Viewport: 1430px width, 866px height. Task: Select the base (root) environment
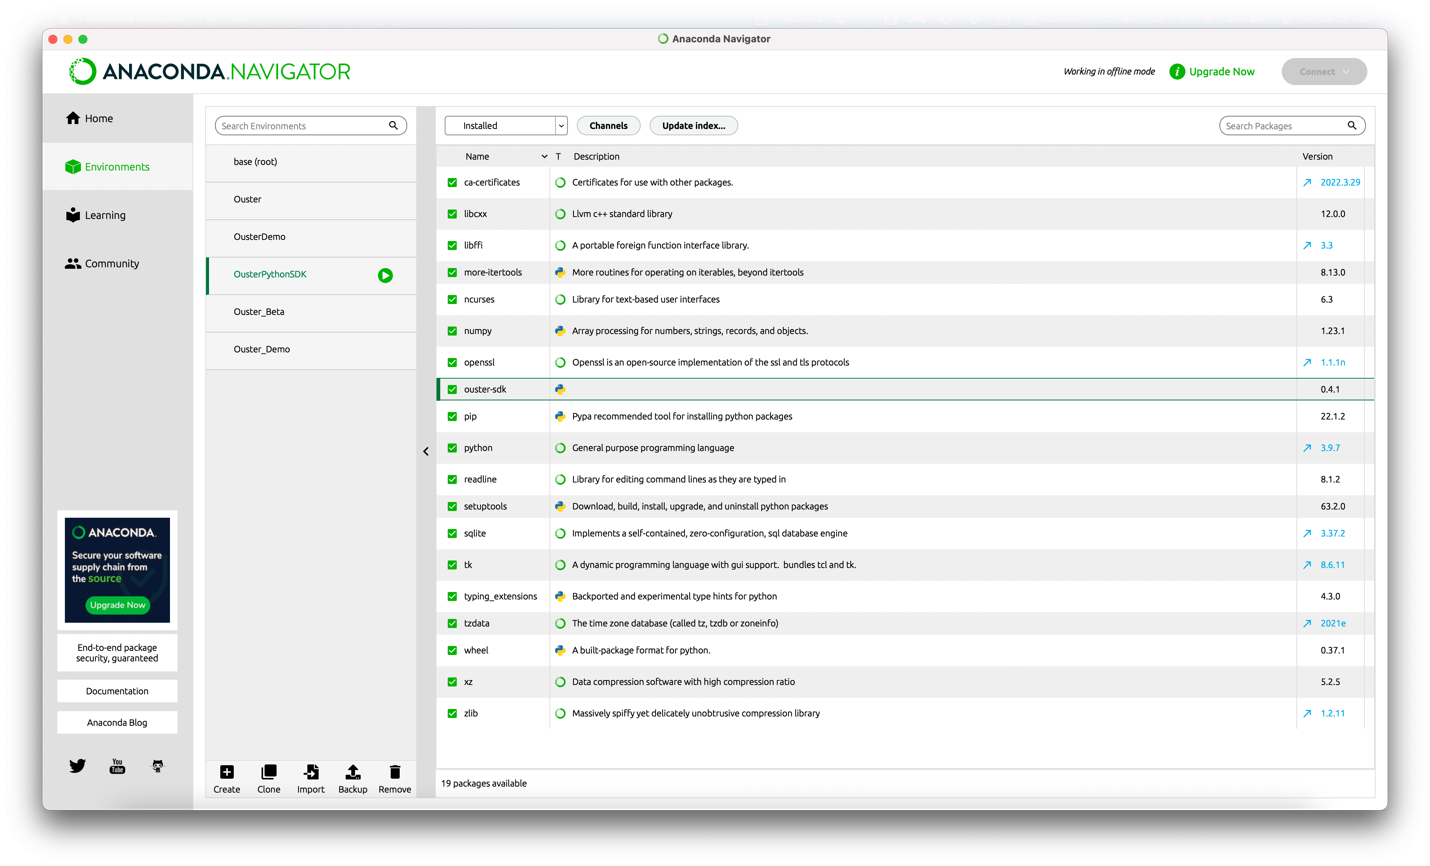pyautogui.click(x=311, y=162)
